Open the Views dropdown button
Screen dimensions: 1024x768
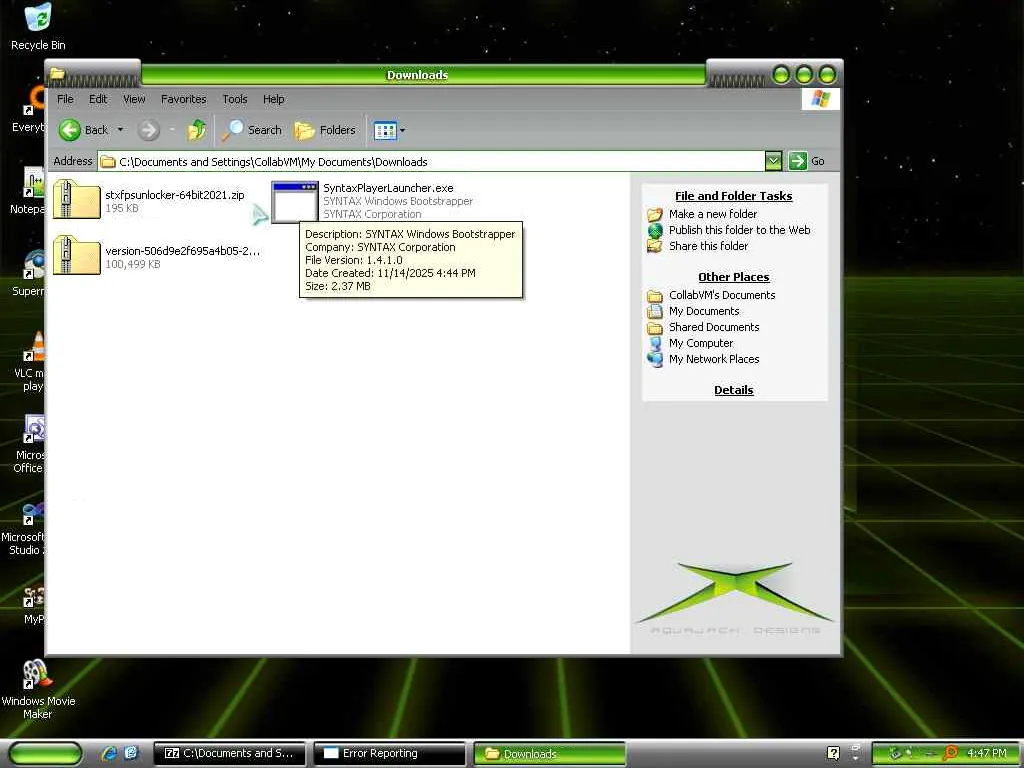coord(389,131)
